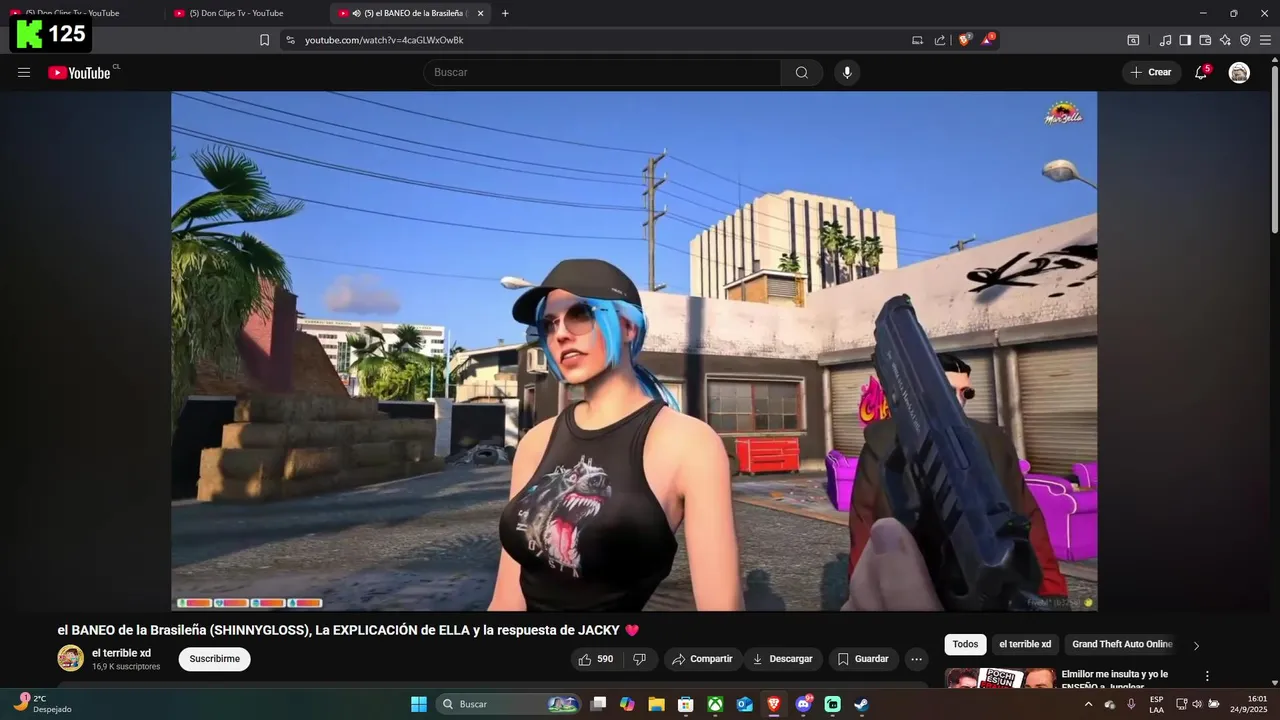Dislike the video
Screen dimensions: 1280x720
pos(640,659)
